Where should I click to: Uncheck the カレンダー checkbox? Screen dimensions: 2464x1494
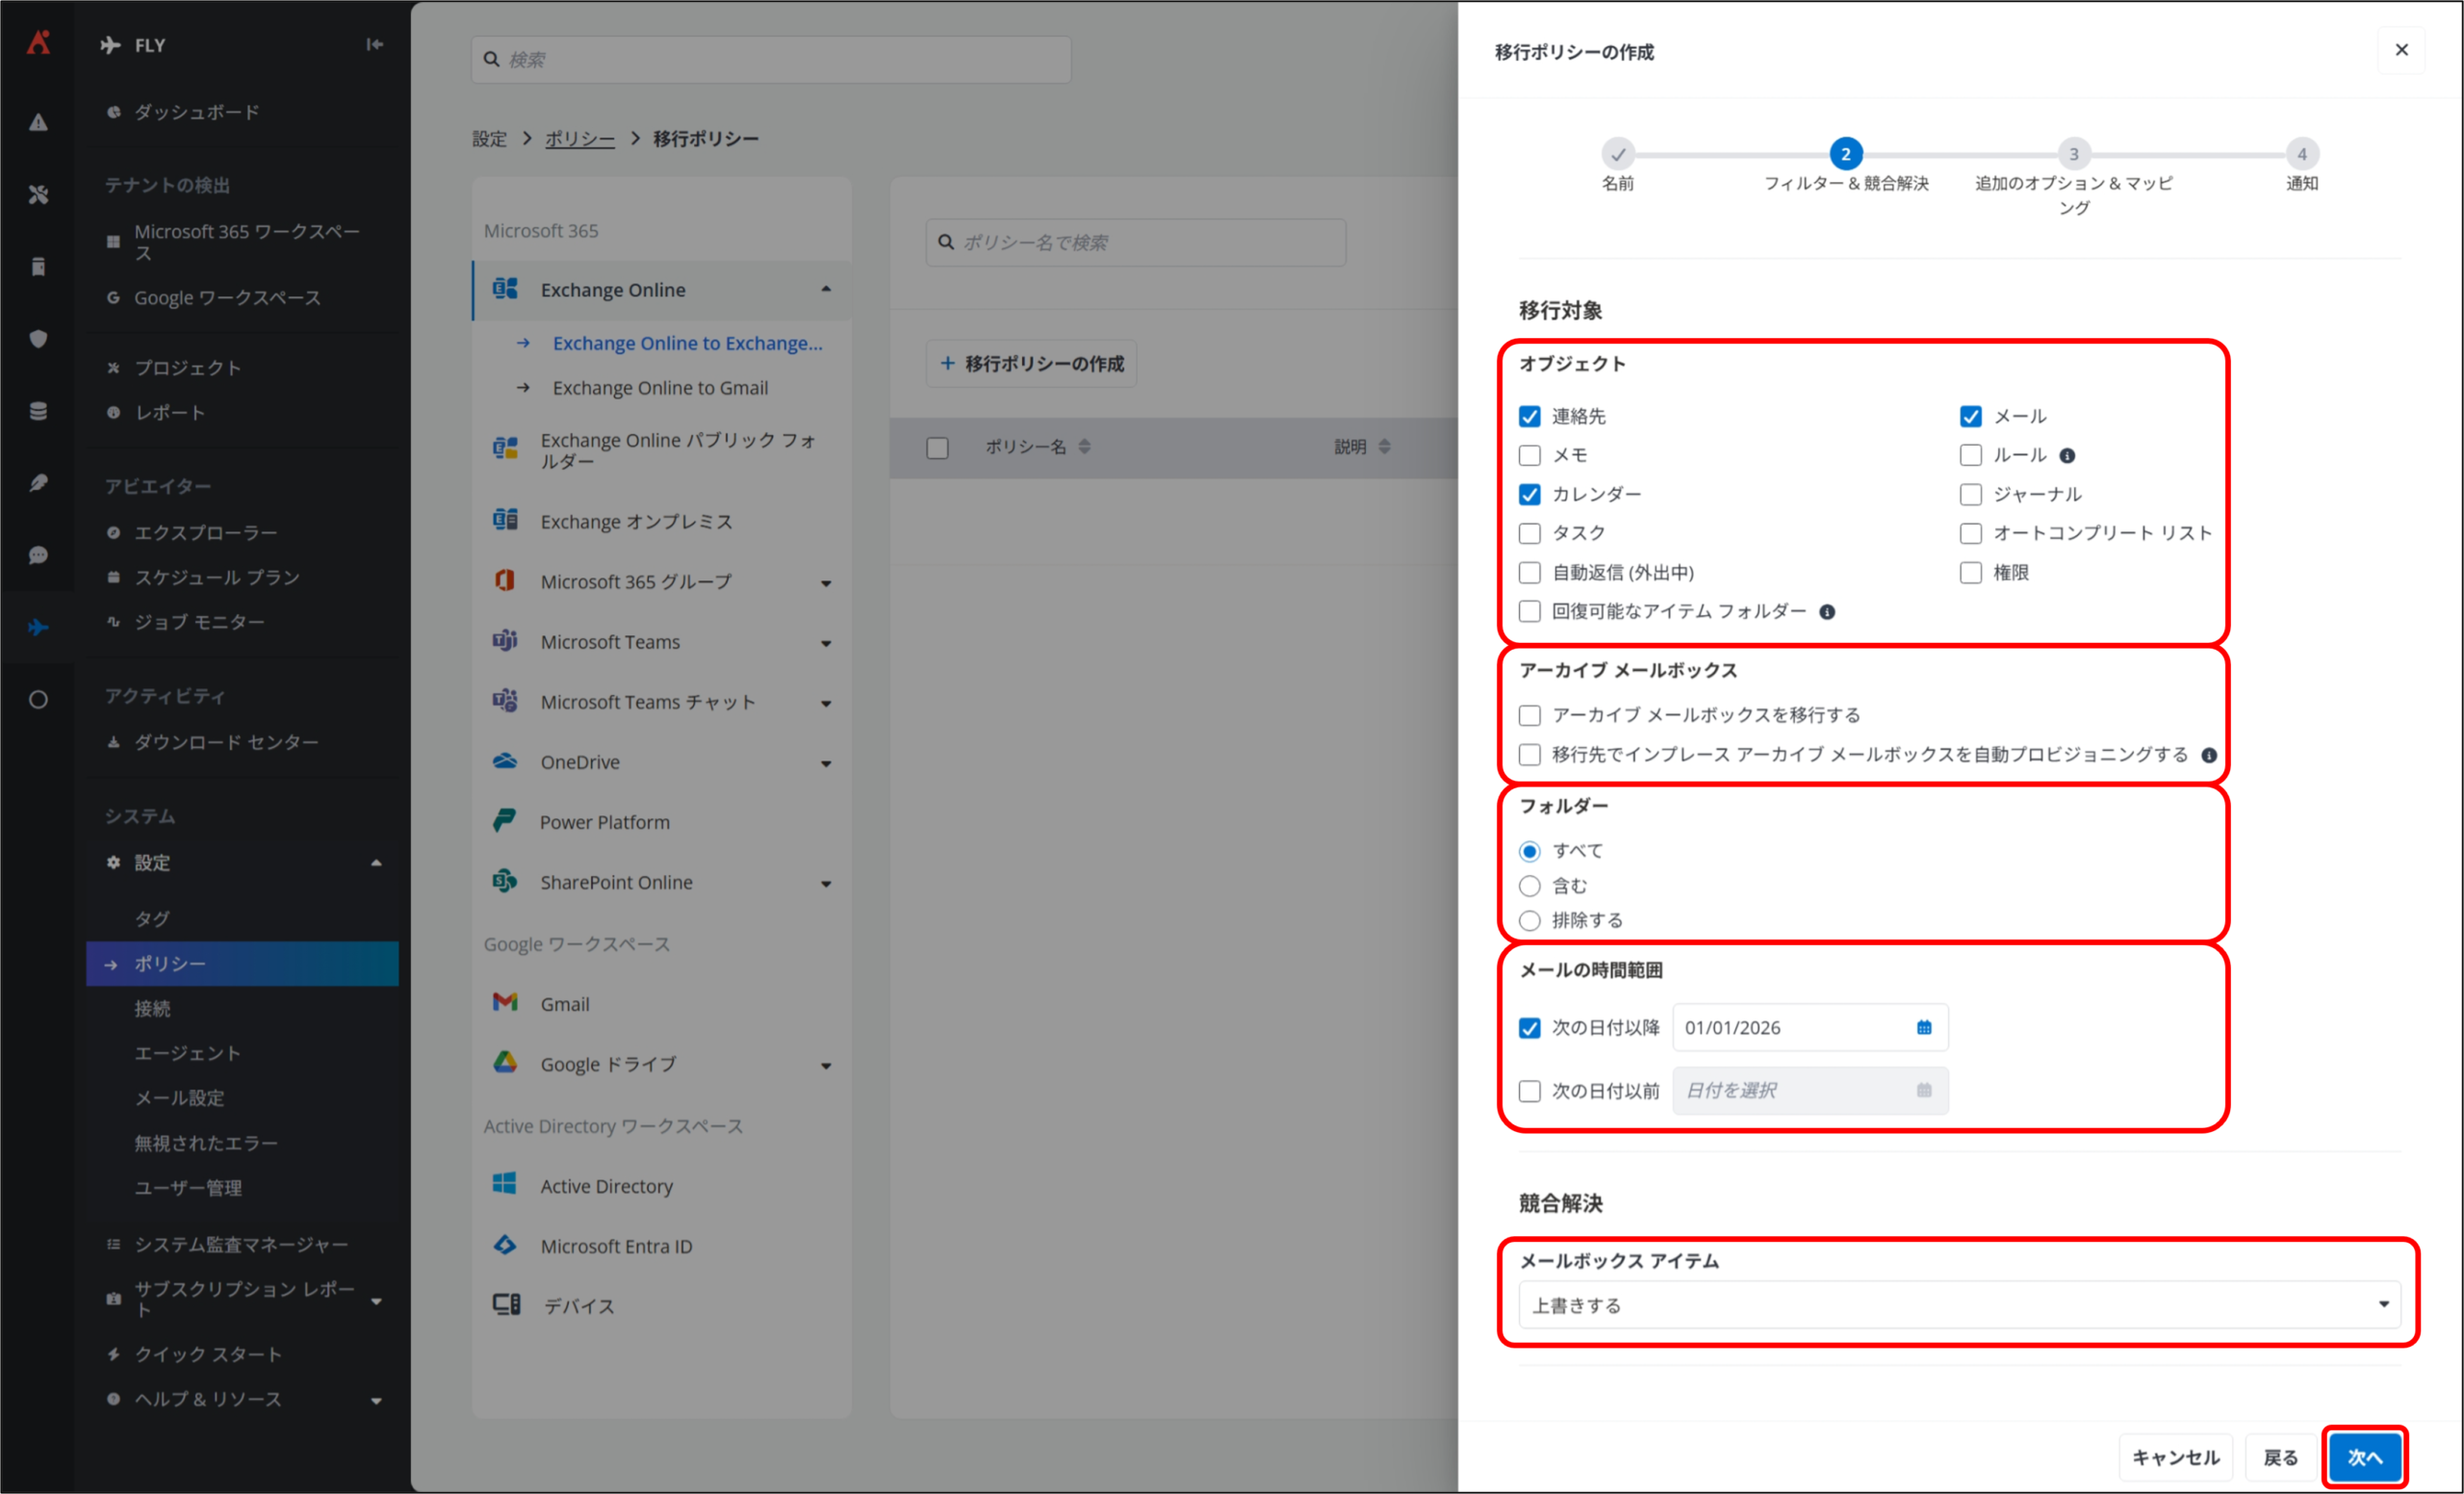(x=1529, y=494)
